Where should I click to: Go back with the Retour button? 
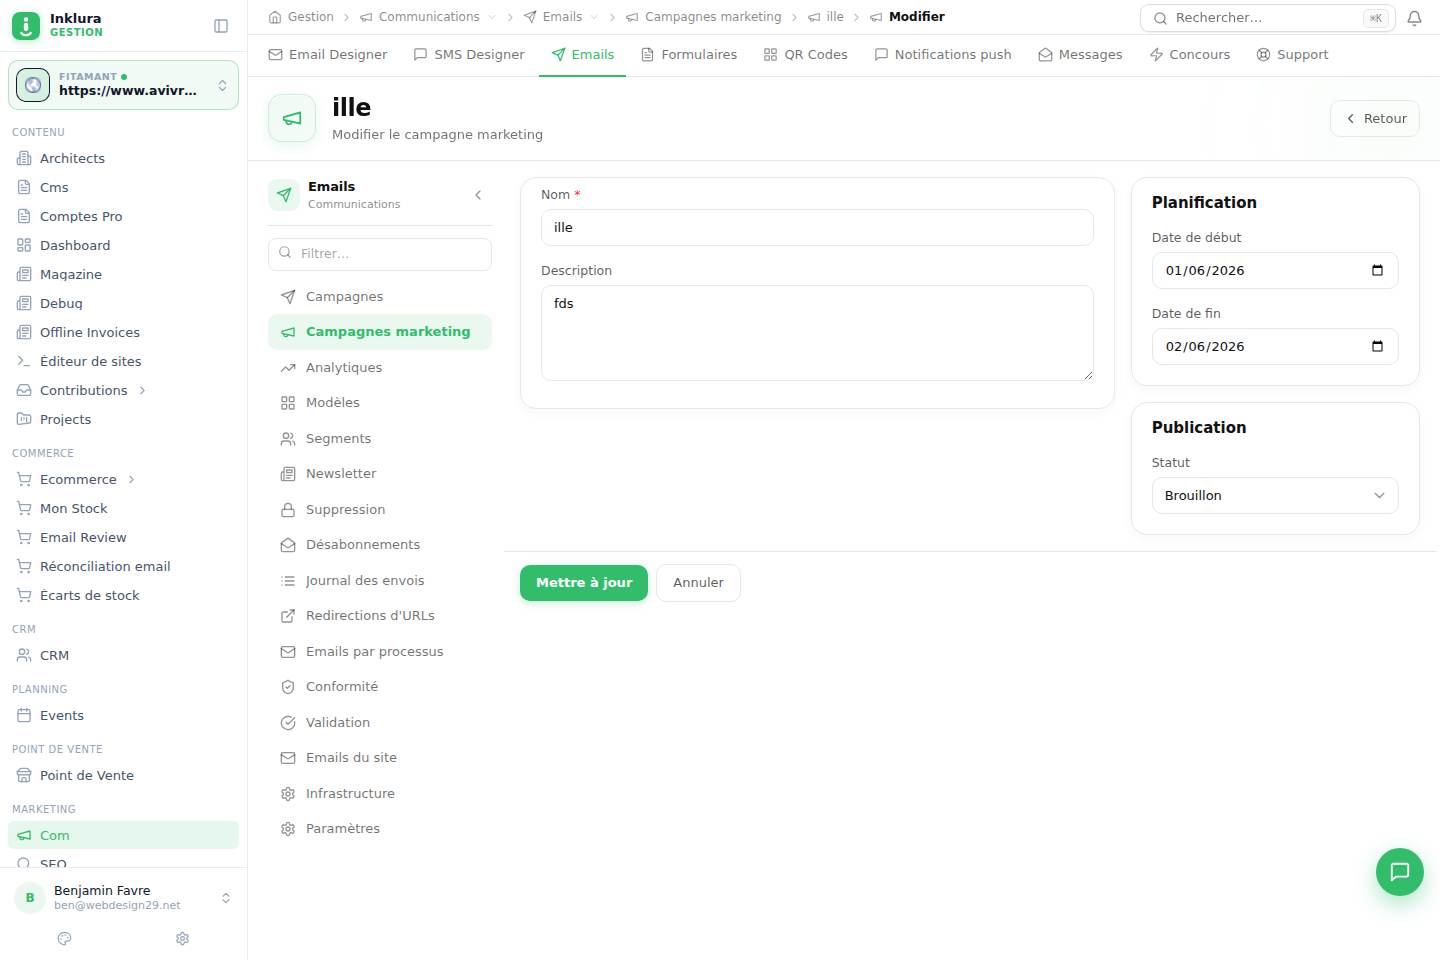1375,118
